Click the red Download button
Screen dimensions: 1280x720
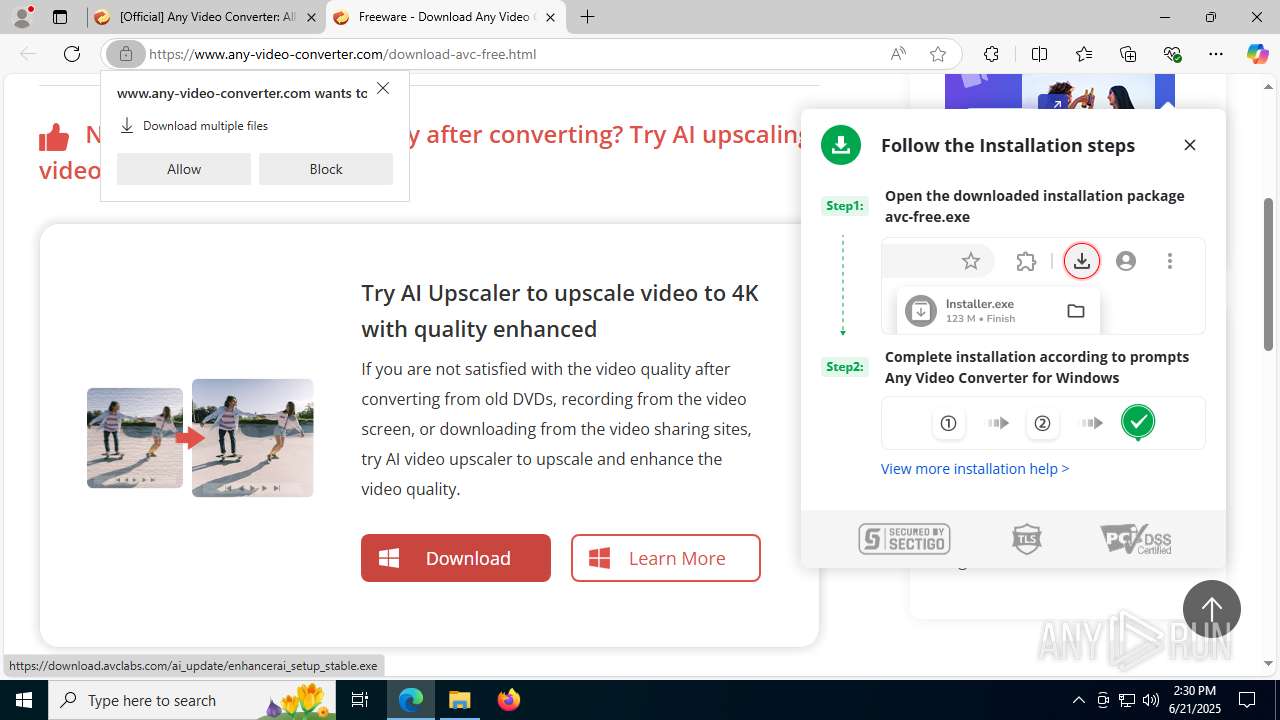coord(456,558)
